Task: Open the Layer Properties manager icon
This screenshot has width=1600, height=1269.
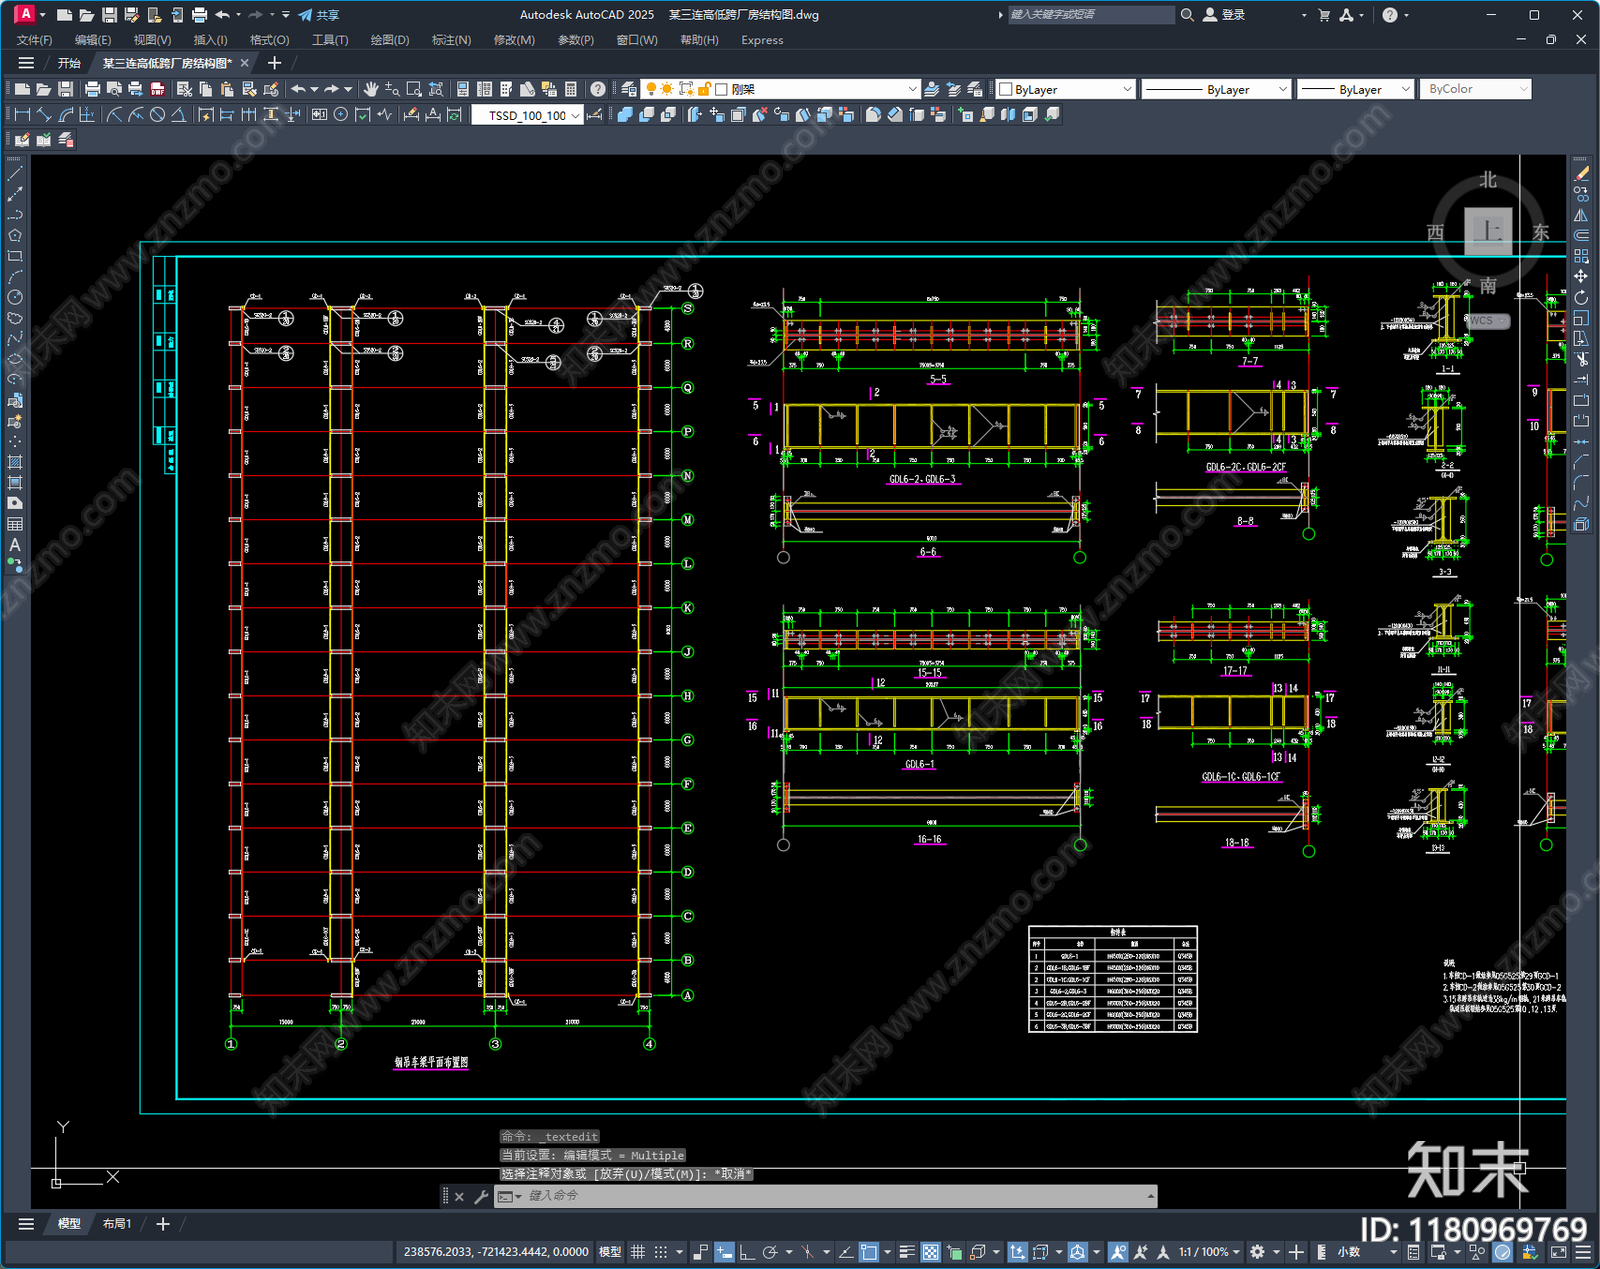Action: tap(628, 89)
